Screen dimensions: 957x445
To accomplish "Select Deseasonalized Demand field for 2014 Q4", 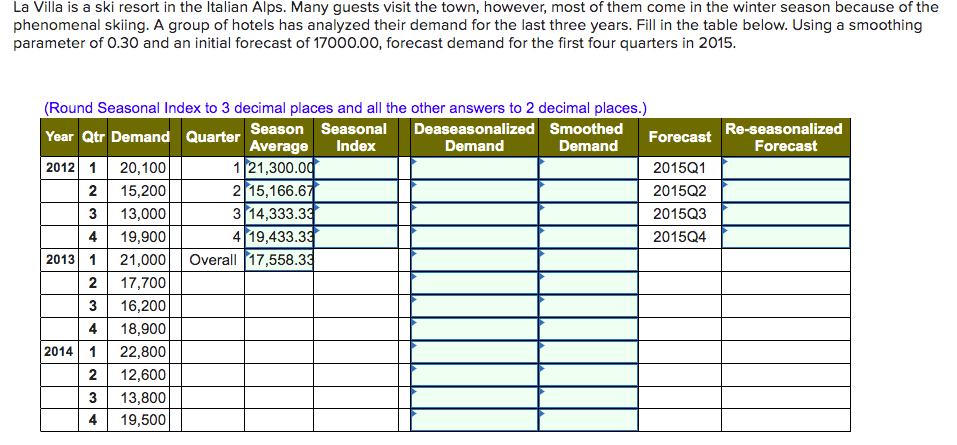I will tap(474, 421).
